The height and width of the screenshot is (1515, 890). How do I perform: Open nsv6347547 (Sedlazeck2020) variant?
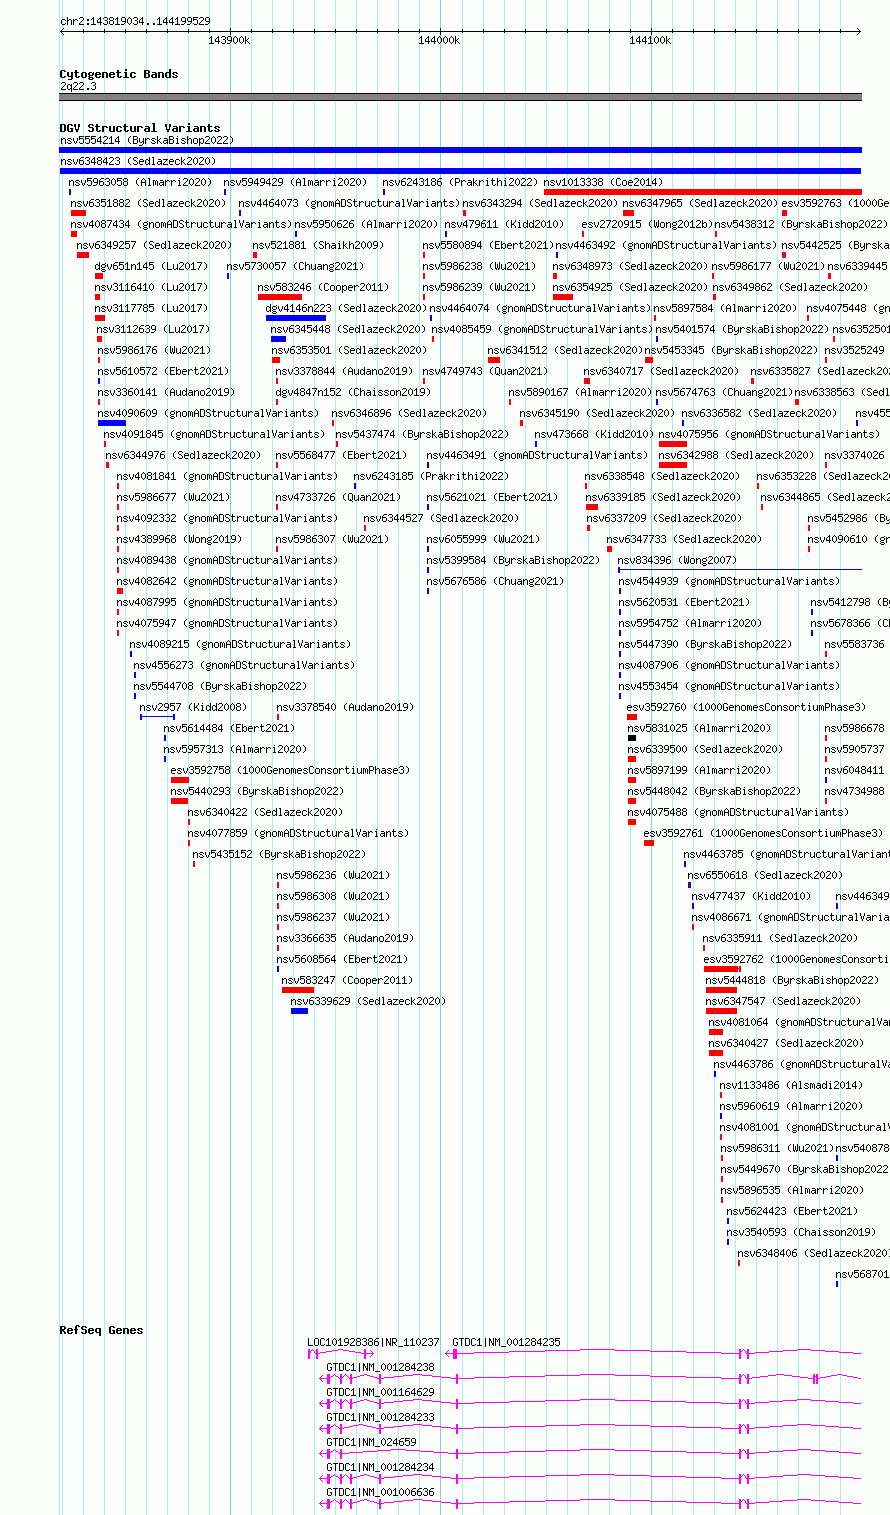click(783, 1001)
